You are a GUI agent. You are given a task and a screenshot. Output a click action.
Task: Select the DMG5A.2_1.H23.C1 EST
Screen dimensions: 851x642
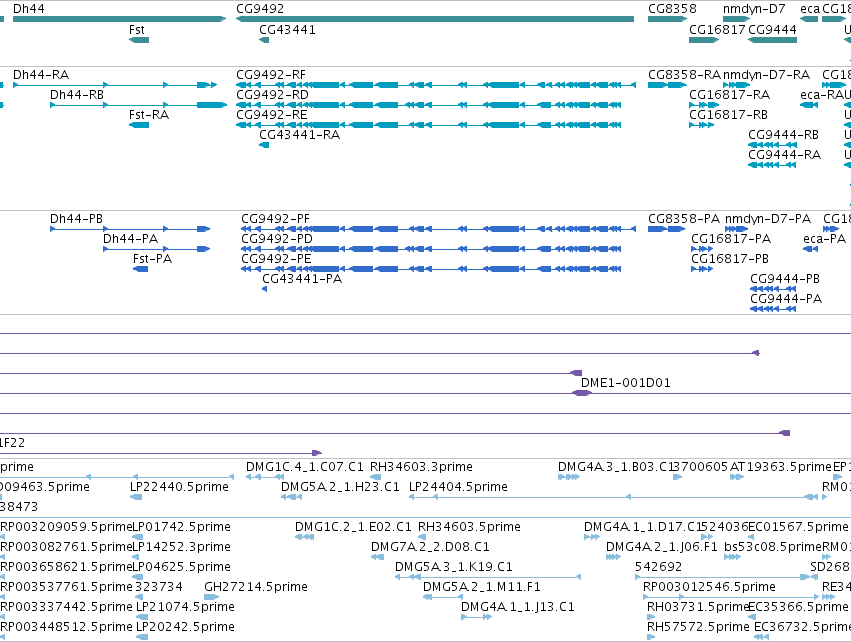[x=291, y=497]
